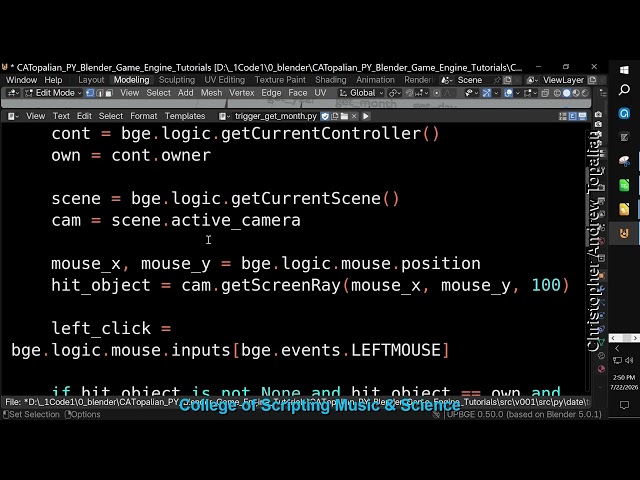Run the script with the play button
Viewport: 640px width, 480px height.
[366, 116]
